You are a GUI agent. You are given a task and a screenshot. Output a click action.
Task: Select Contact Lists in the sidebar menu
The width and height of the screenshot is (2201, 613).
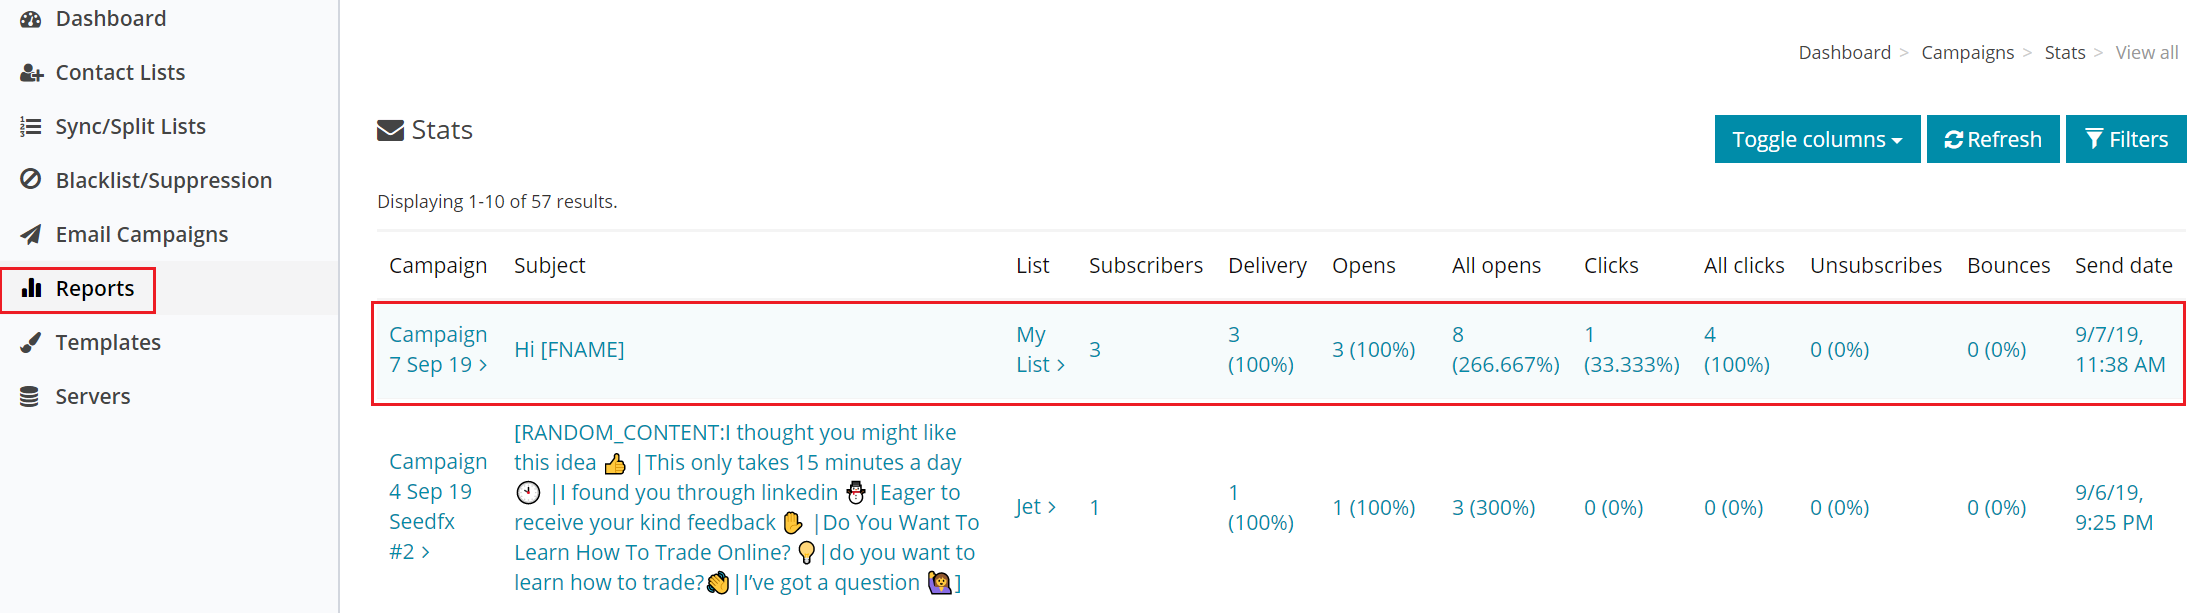coord(120,73)
